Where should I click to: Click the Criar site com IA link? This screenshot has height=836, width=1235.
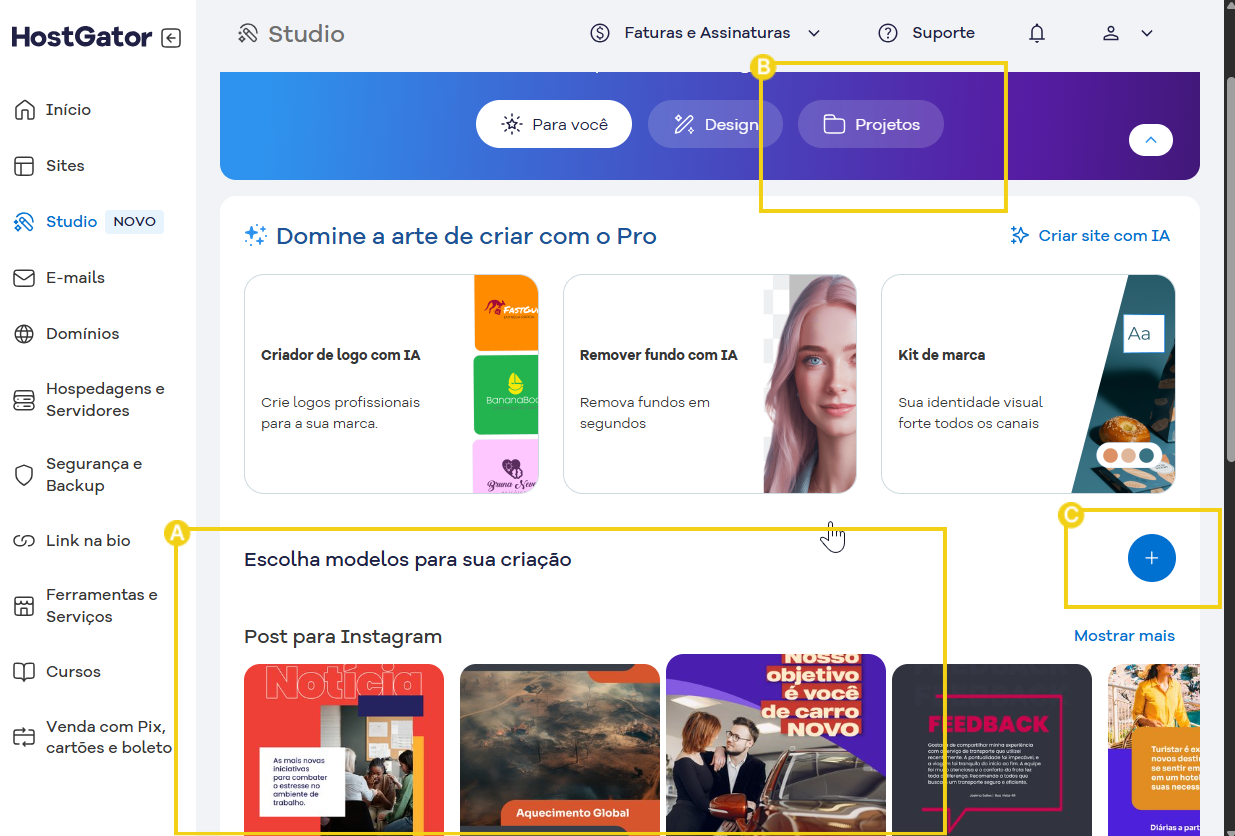coord(1104,236)
